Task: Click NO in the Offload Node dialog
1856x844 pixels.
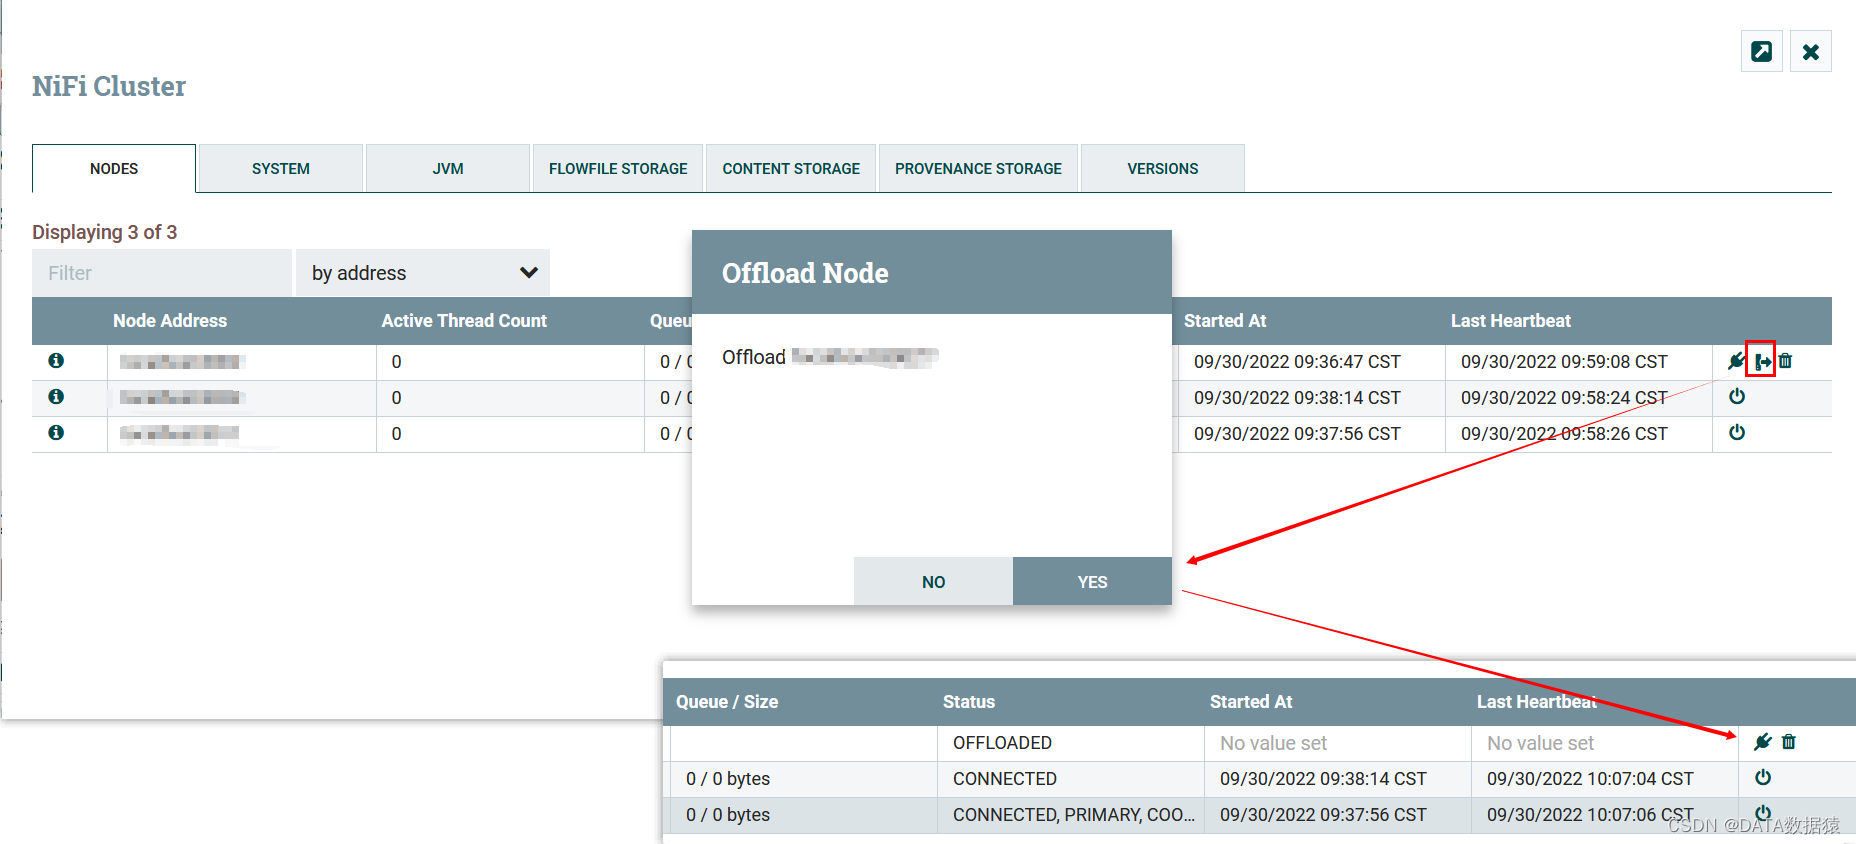Action: pos(933,581)
